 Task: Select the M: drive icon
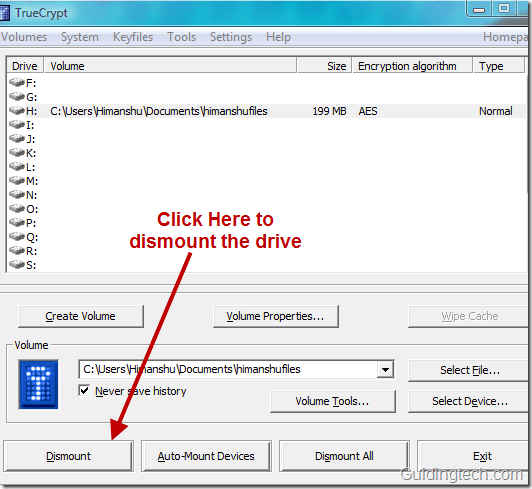[x=17, y=181]
